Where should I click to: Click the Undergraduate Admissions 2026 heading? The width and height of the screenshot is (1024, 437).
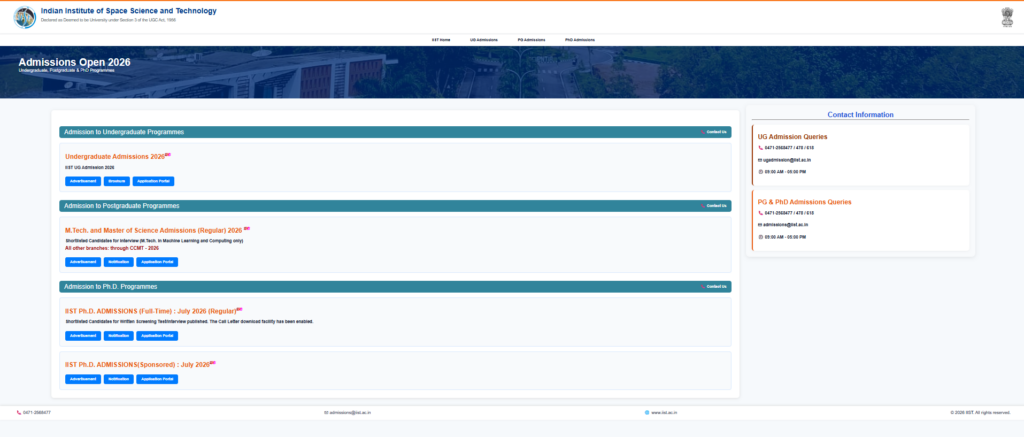(x=115, y=157)
